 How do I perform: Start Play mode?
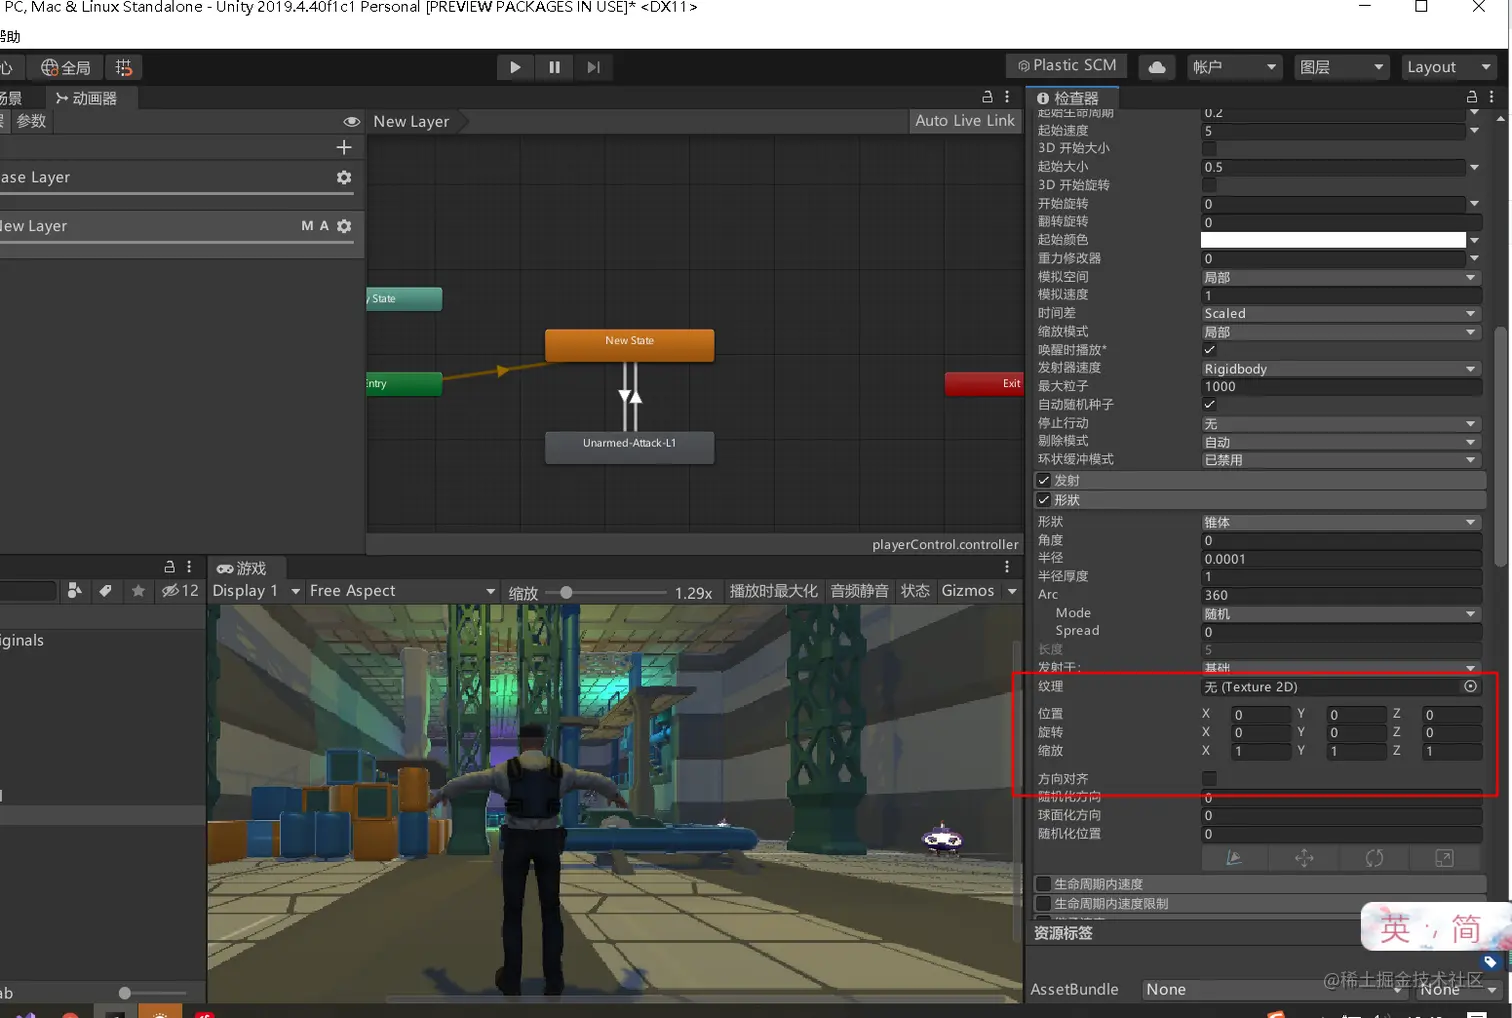pyautogui.click(x=515, y=67)
